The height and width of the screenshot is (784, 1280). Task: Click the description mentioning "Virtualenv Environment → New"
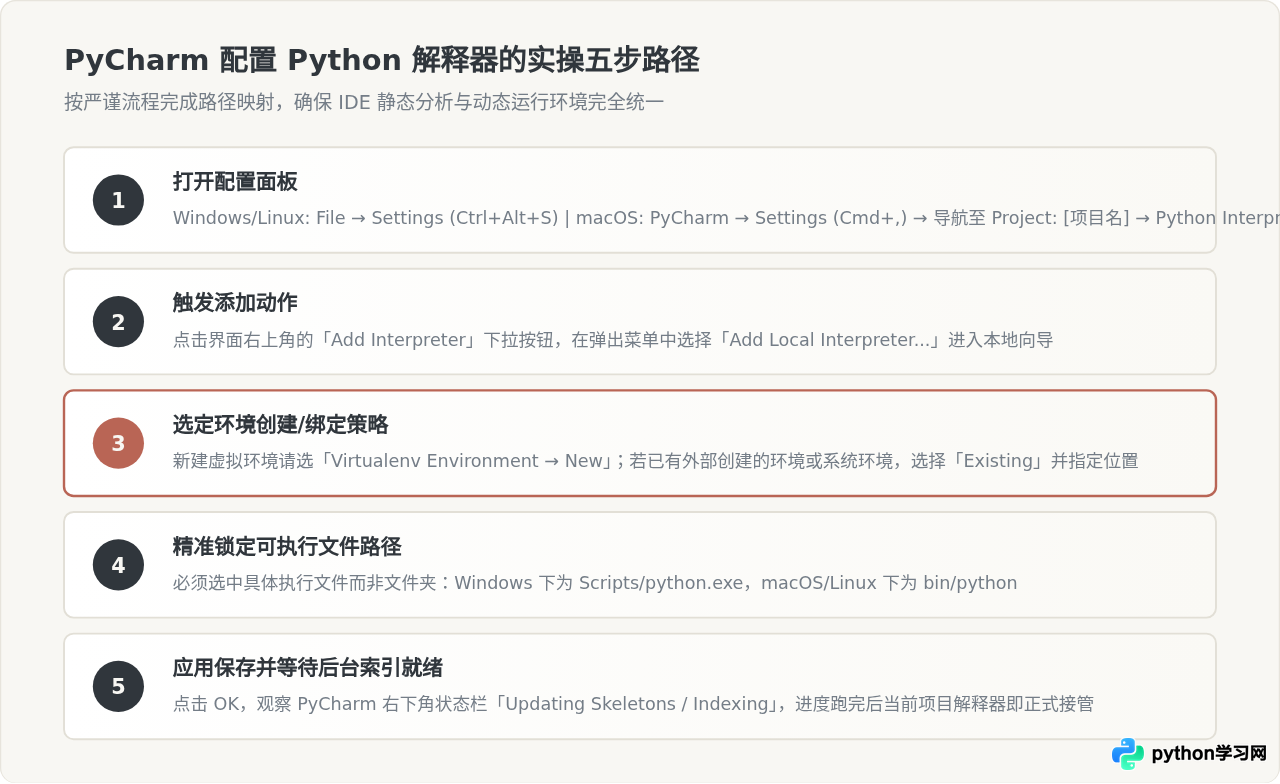[655, 461]
